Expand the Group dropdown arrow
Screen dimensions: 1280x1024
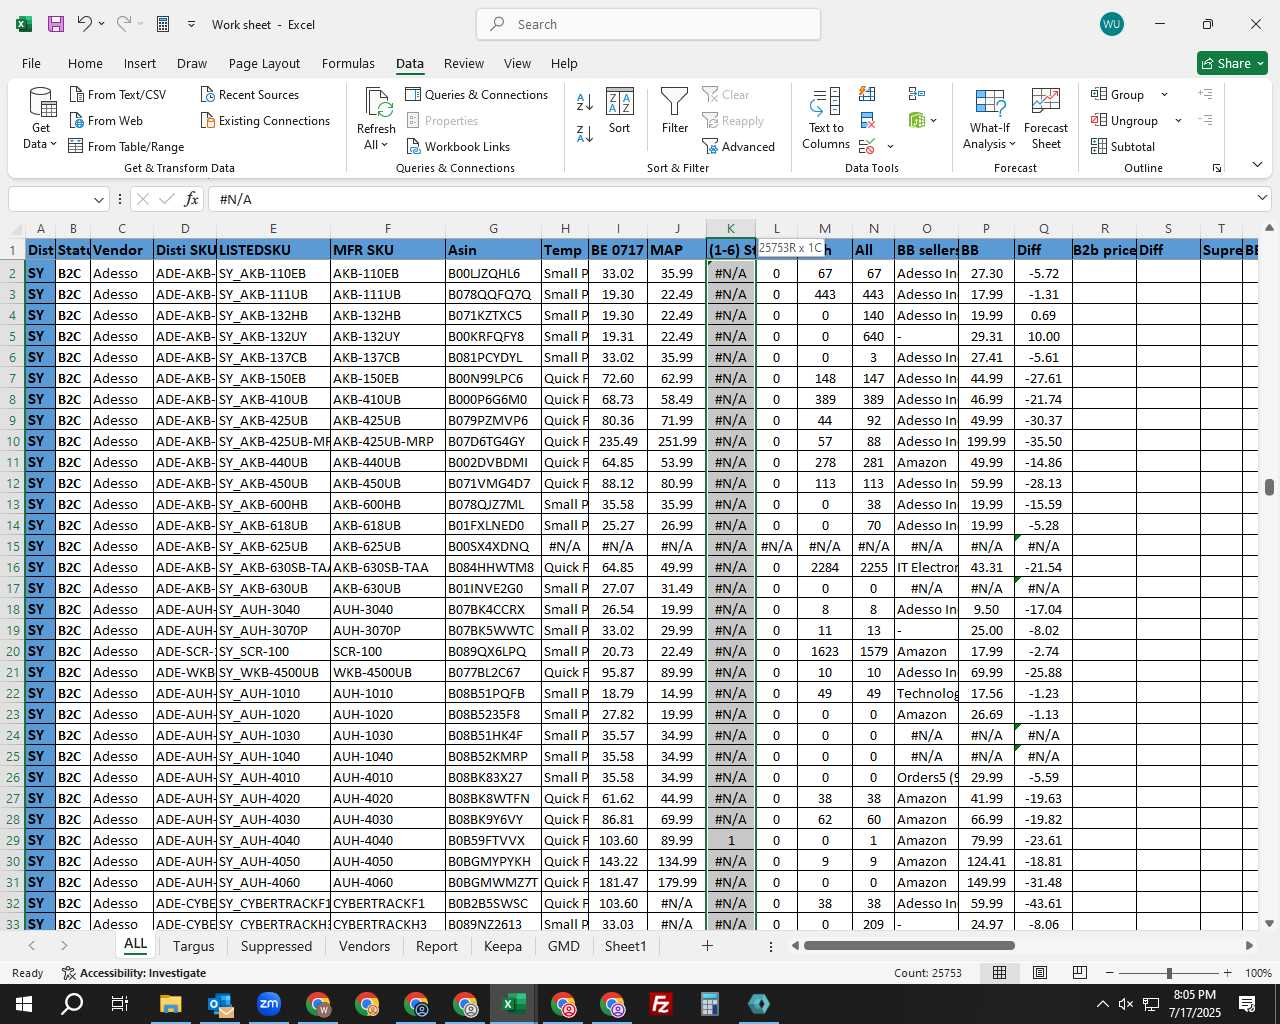pos(1164,94)
